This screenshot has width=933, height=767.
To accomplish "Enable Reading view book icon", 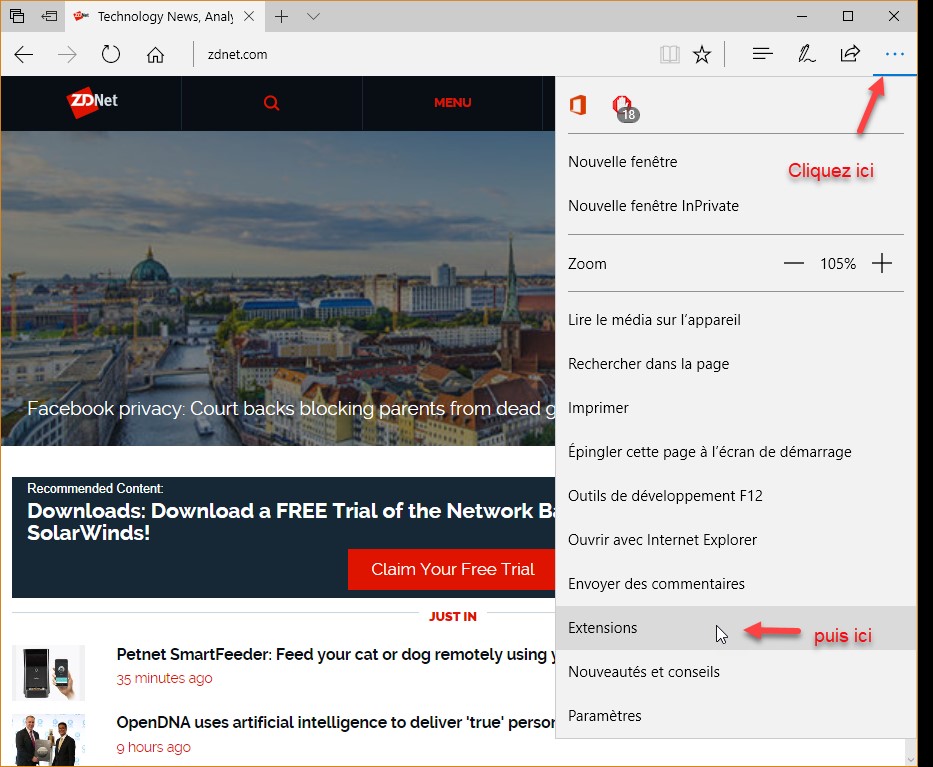I will tap(669, 55).
